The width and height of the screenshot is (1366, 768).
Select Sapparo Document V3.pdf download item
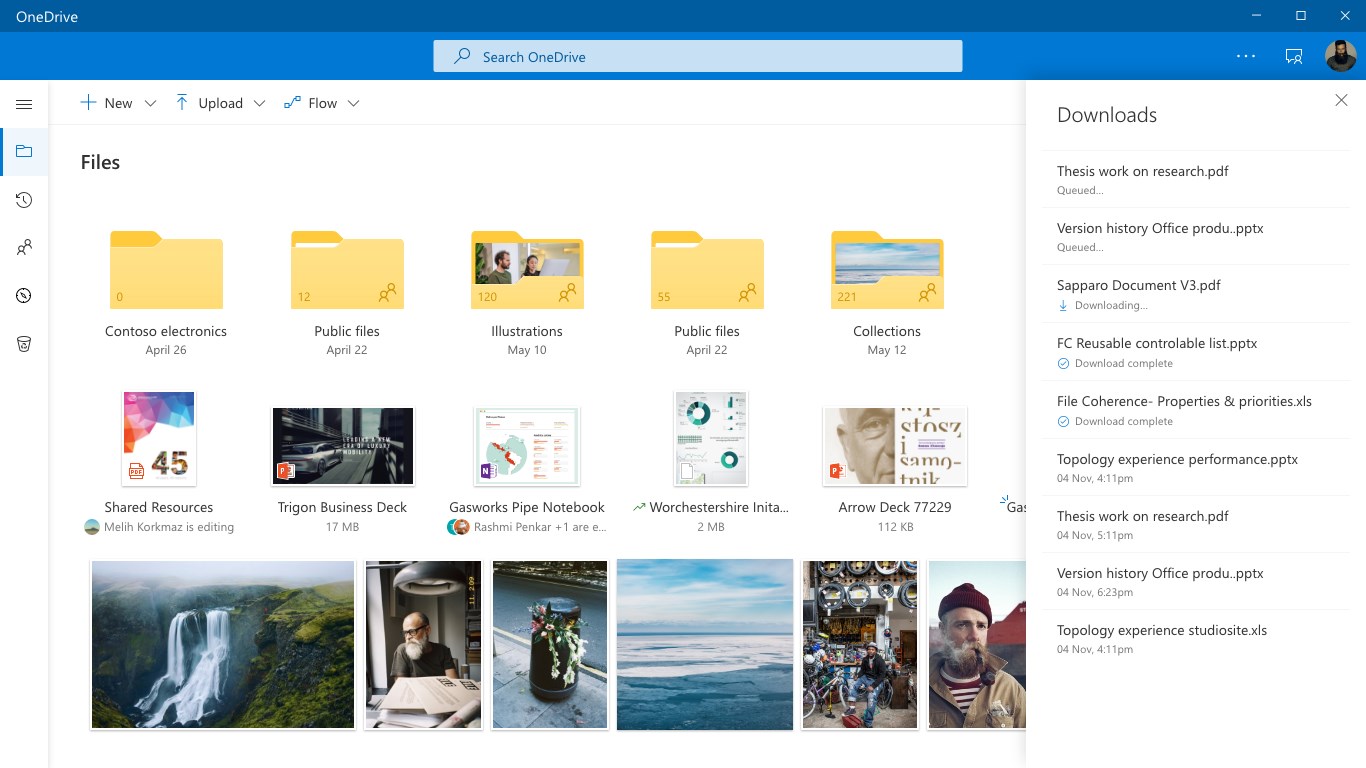[x=1138, y=285]
